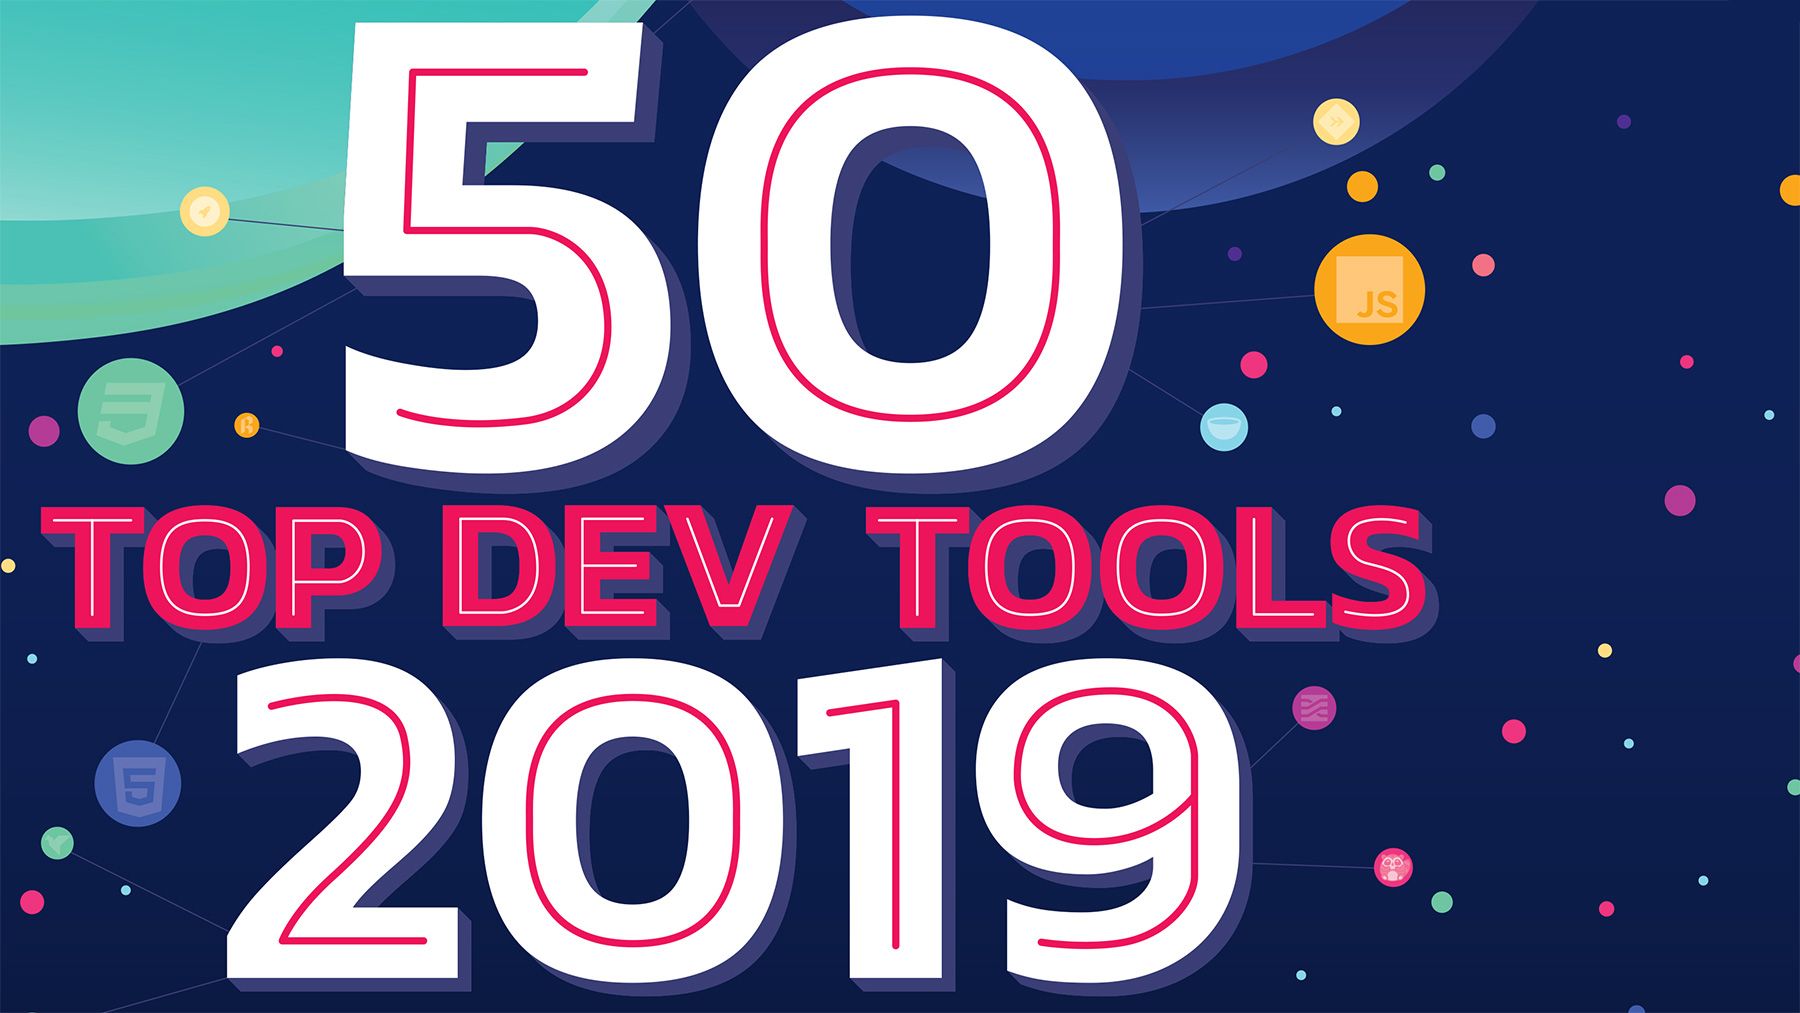Click the small orange Bitcoin coin icon
Image resolution: width=1800 pixels, height=1013 pixels.
247,424
